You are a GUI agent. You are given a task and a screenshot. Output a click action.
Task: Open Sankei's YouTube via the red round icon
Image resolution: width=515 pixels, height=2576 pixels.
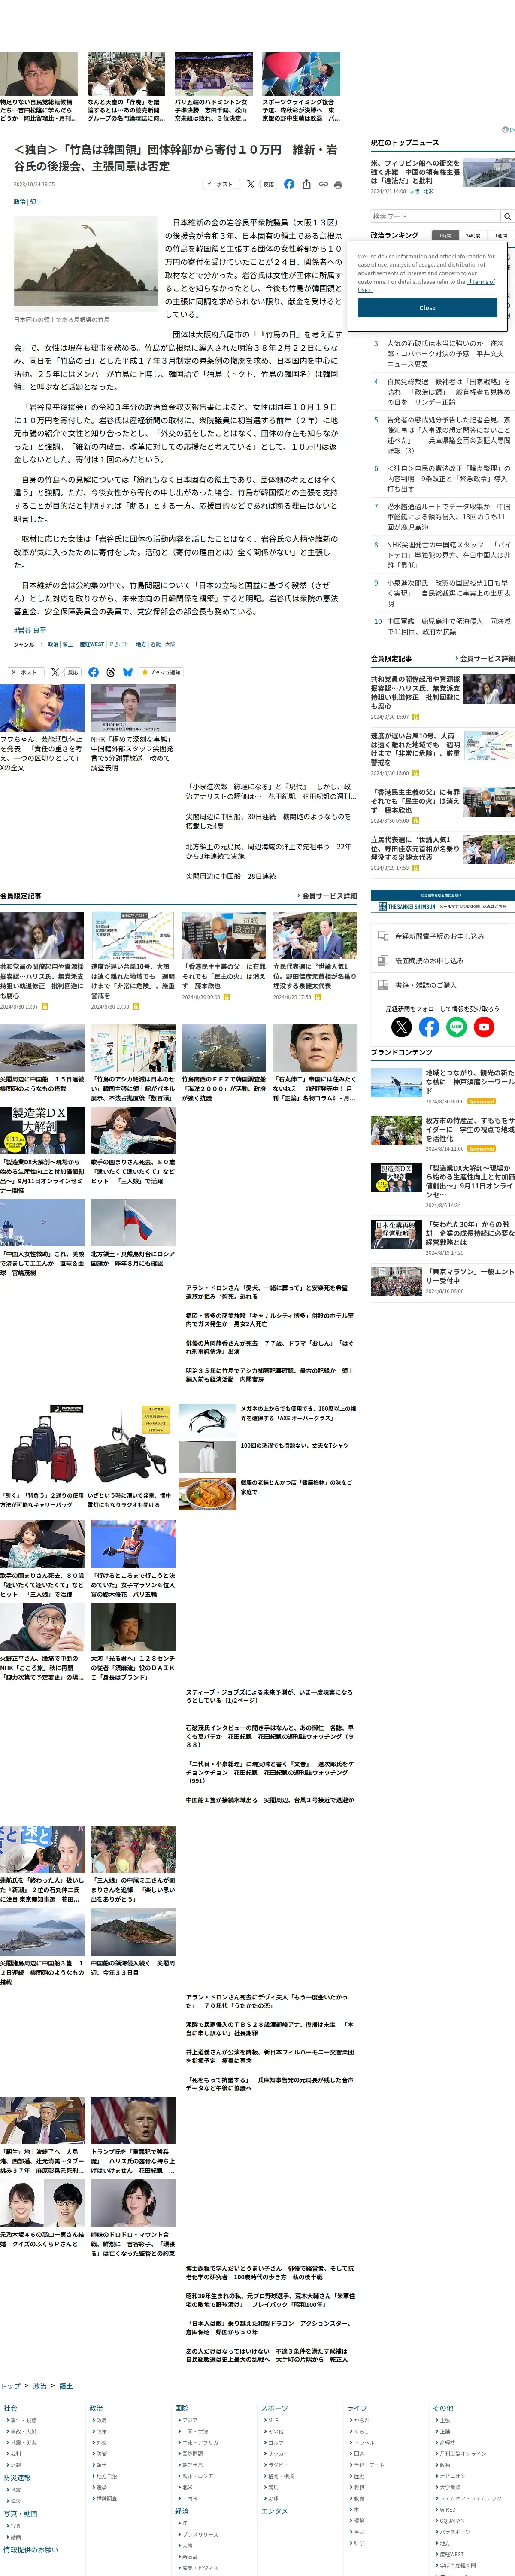[484, 1026]
